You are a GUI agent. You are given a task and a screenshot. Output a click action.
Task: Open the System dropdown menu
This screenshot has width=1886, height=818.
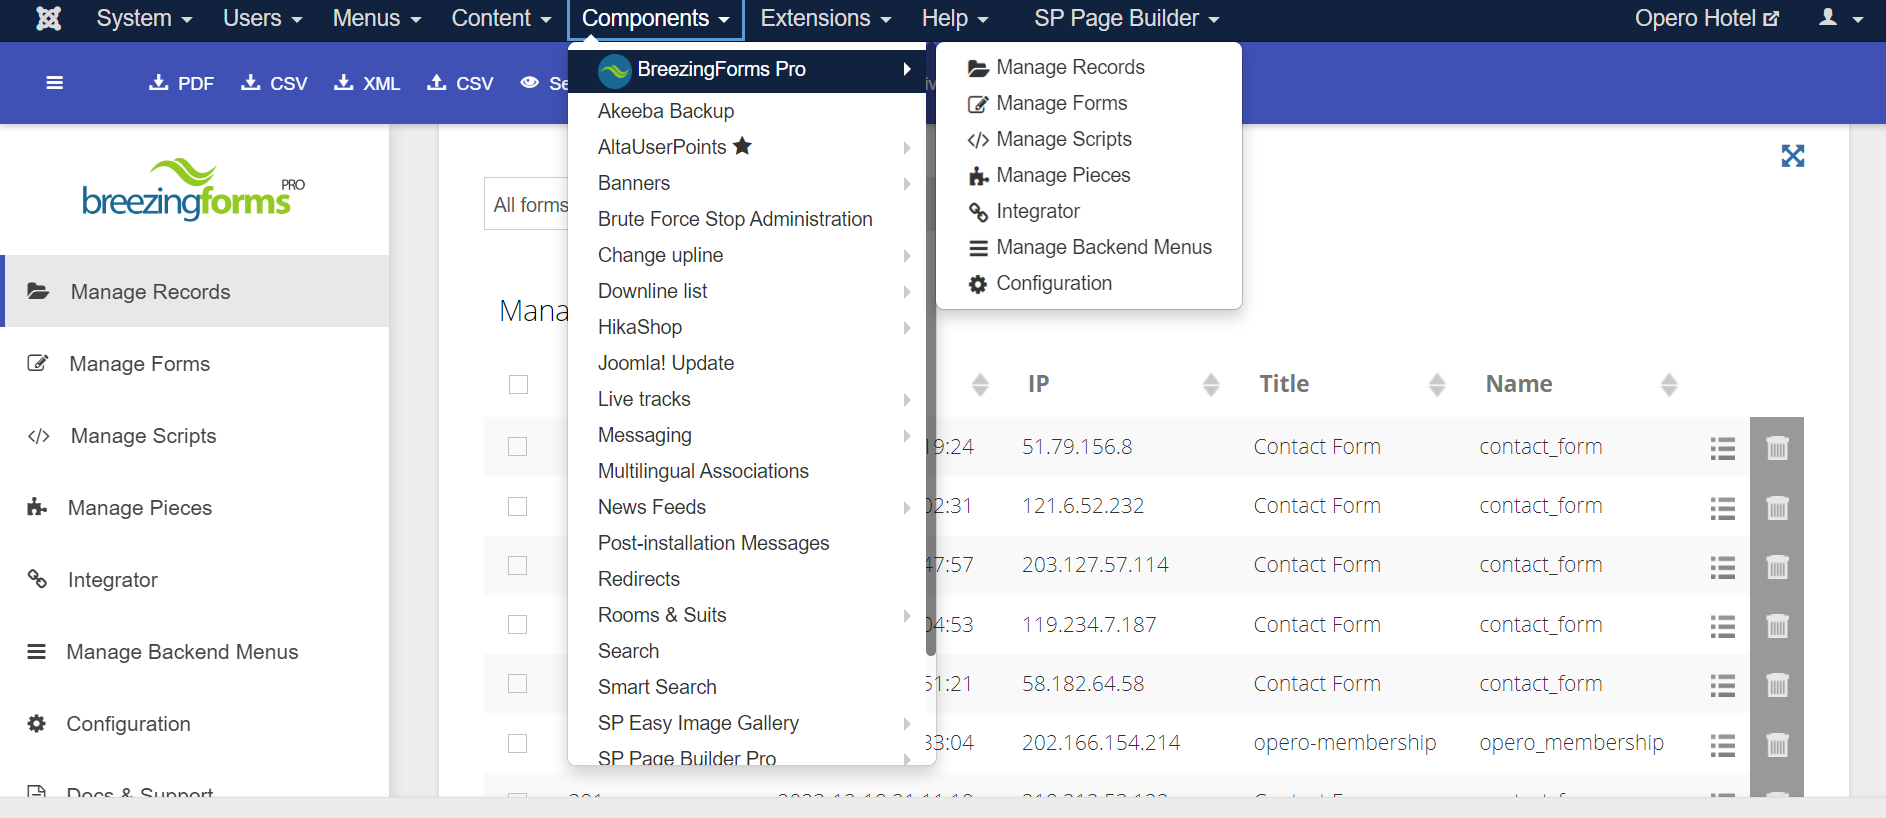tap(144, 18)
